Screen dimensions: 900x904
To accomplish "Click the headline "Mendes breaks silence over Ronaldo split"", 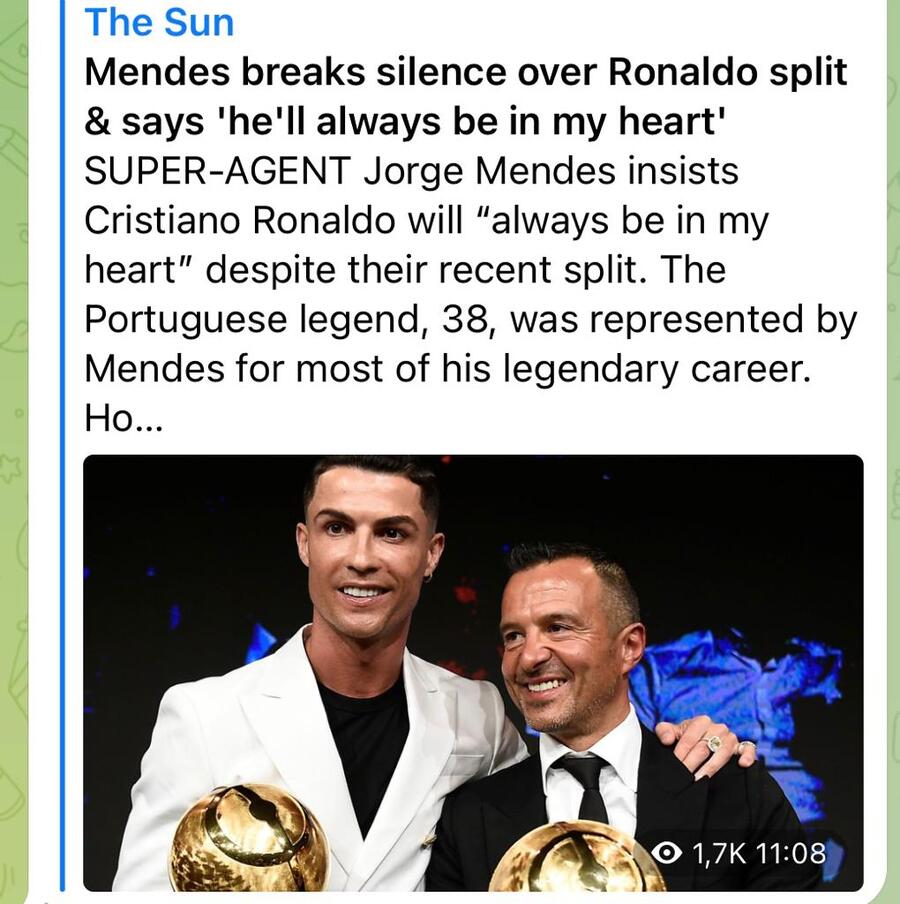I will 465,72.
